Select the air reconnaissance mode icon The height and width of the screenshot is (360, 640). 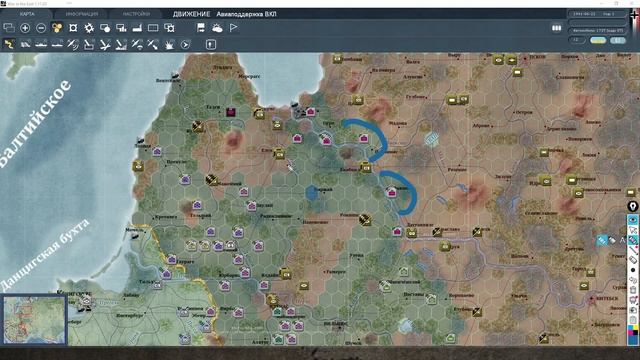(x=73, y=44)
